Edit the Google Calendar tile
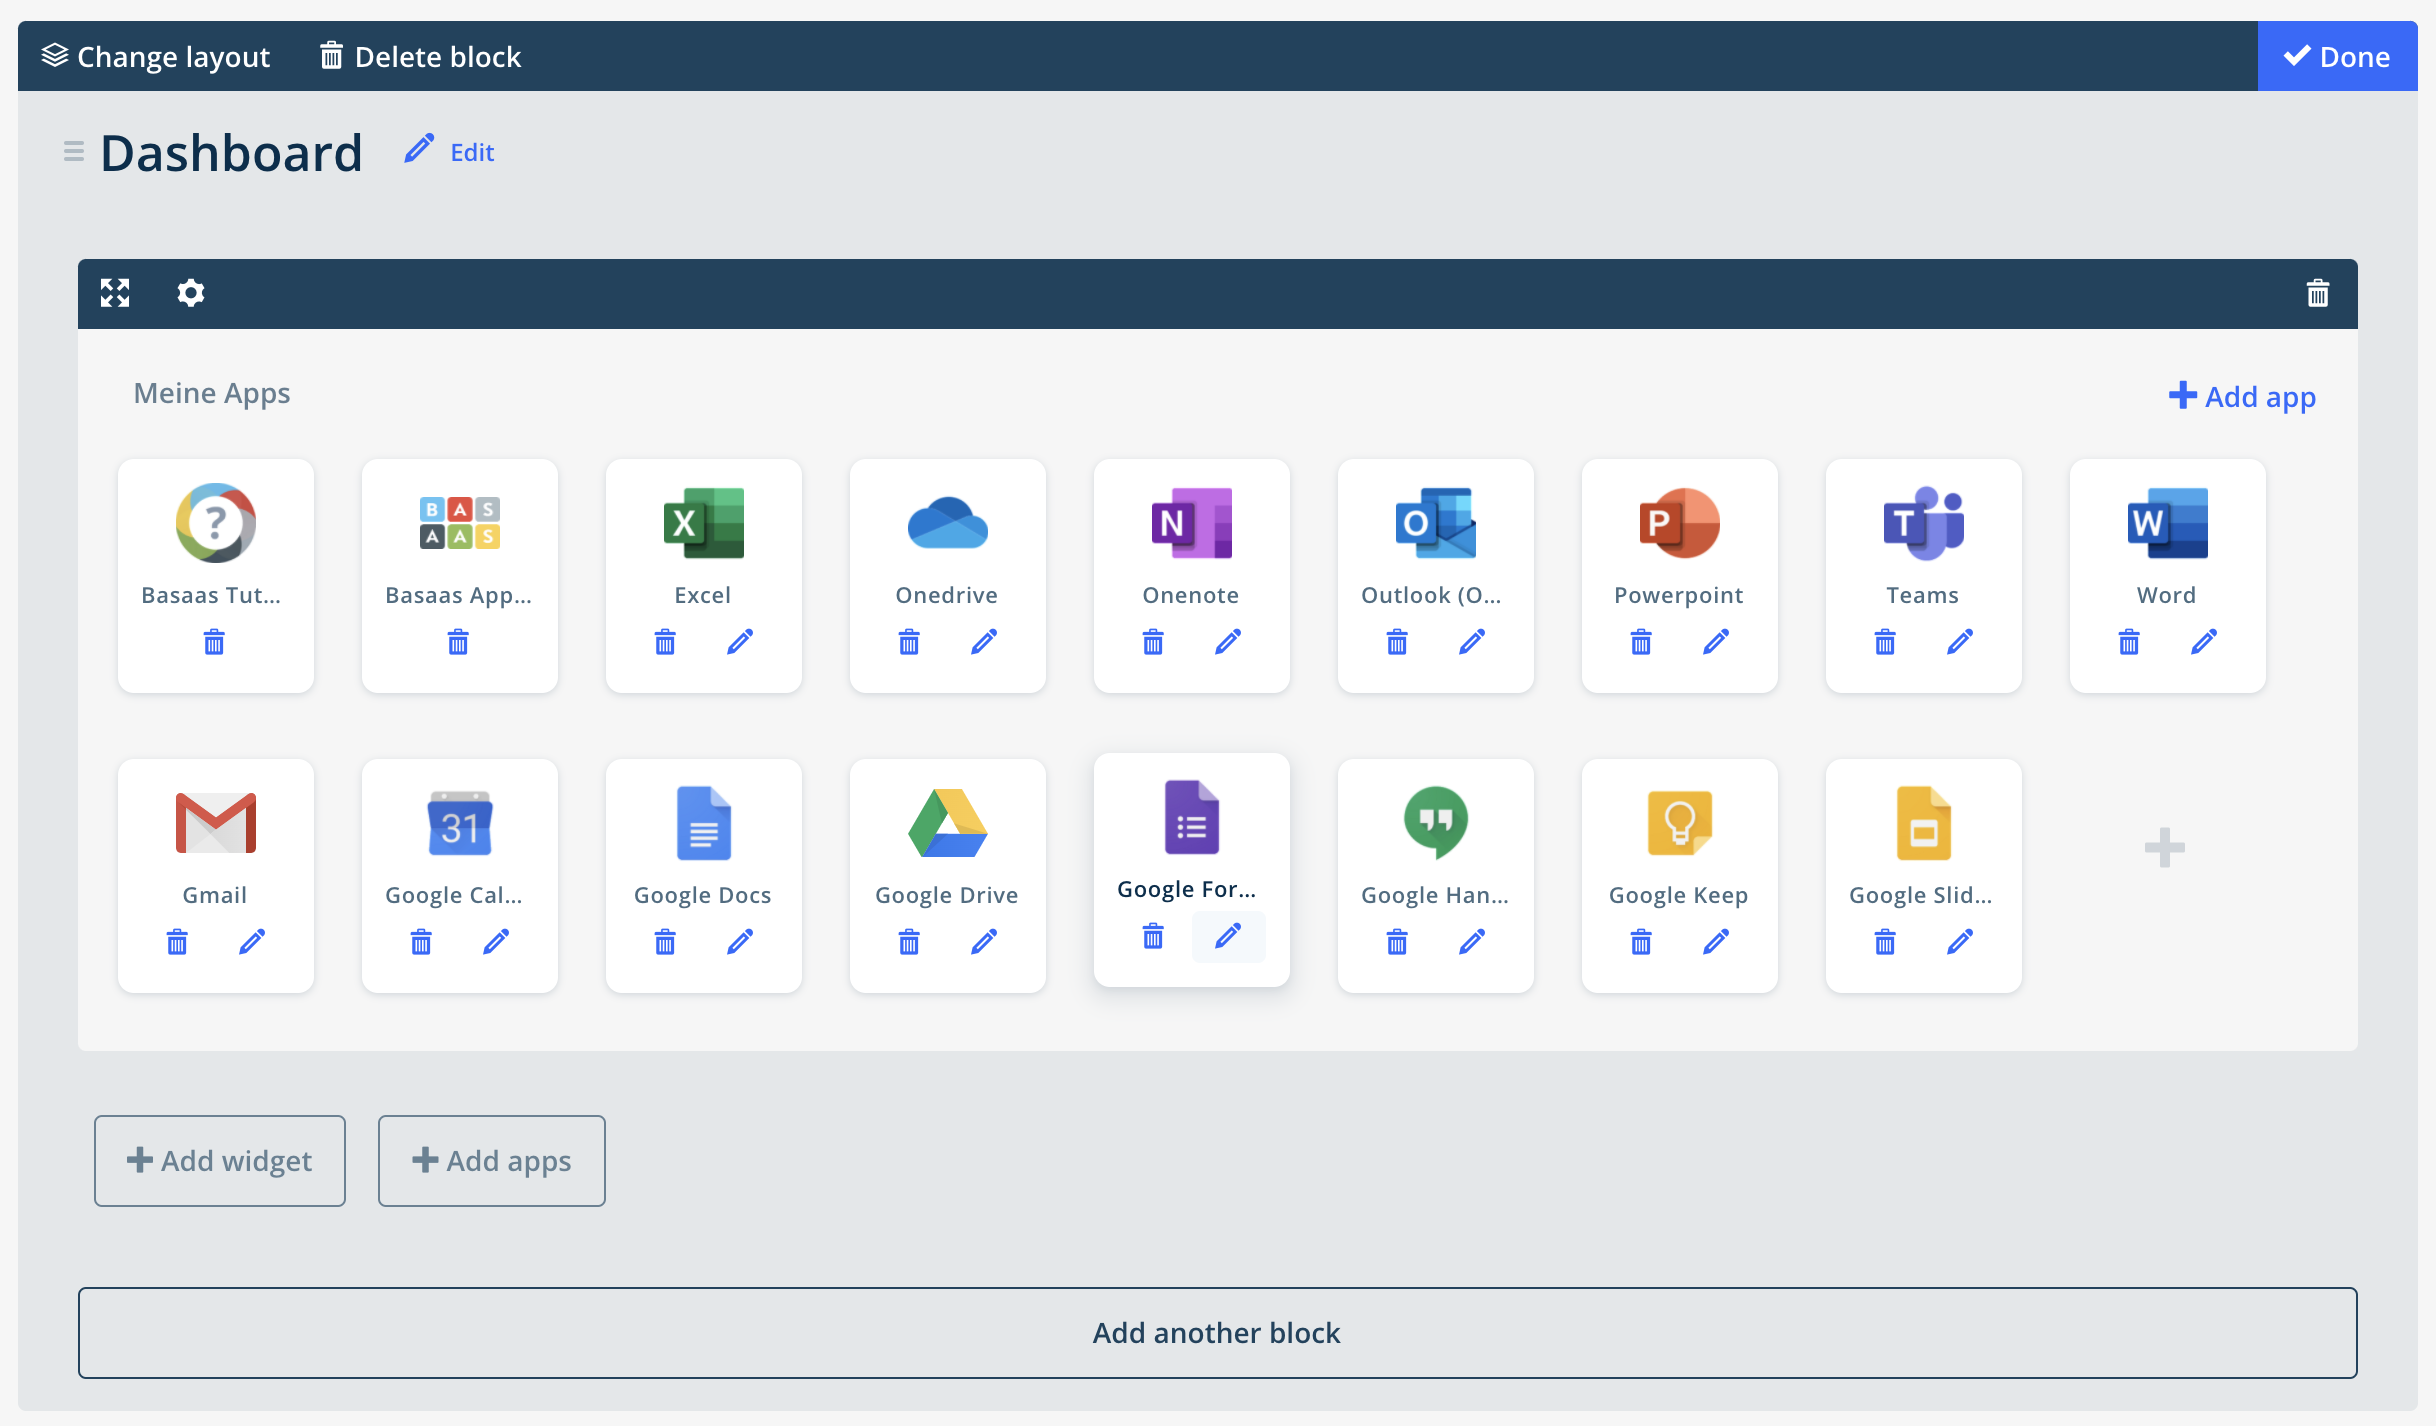Viewport: 2436px width, 1426px height. [x=496, y=941]
